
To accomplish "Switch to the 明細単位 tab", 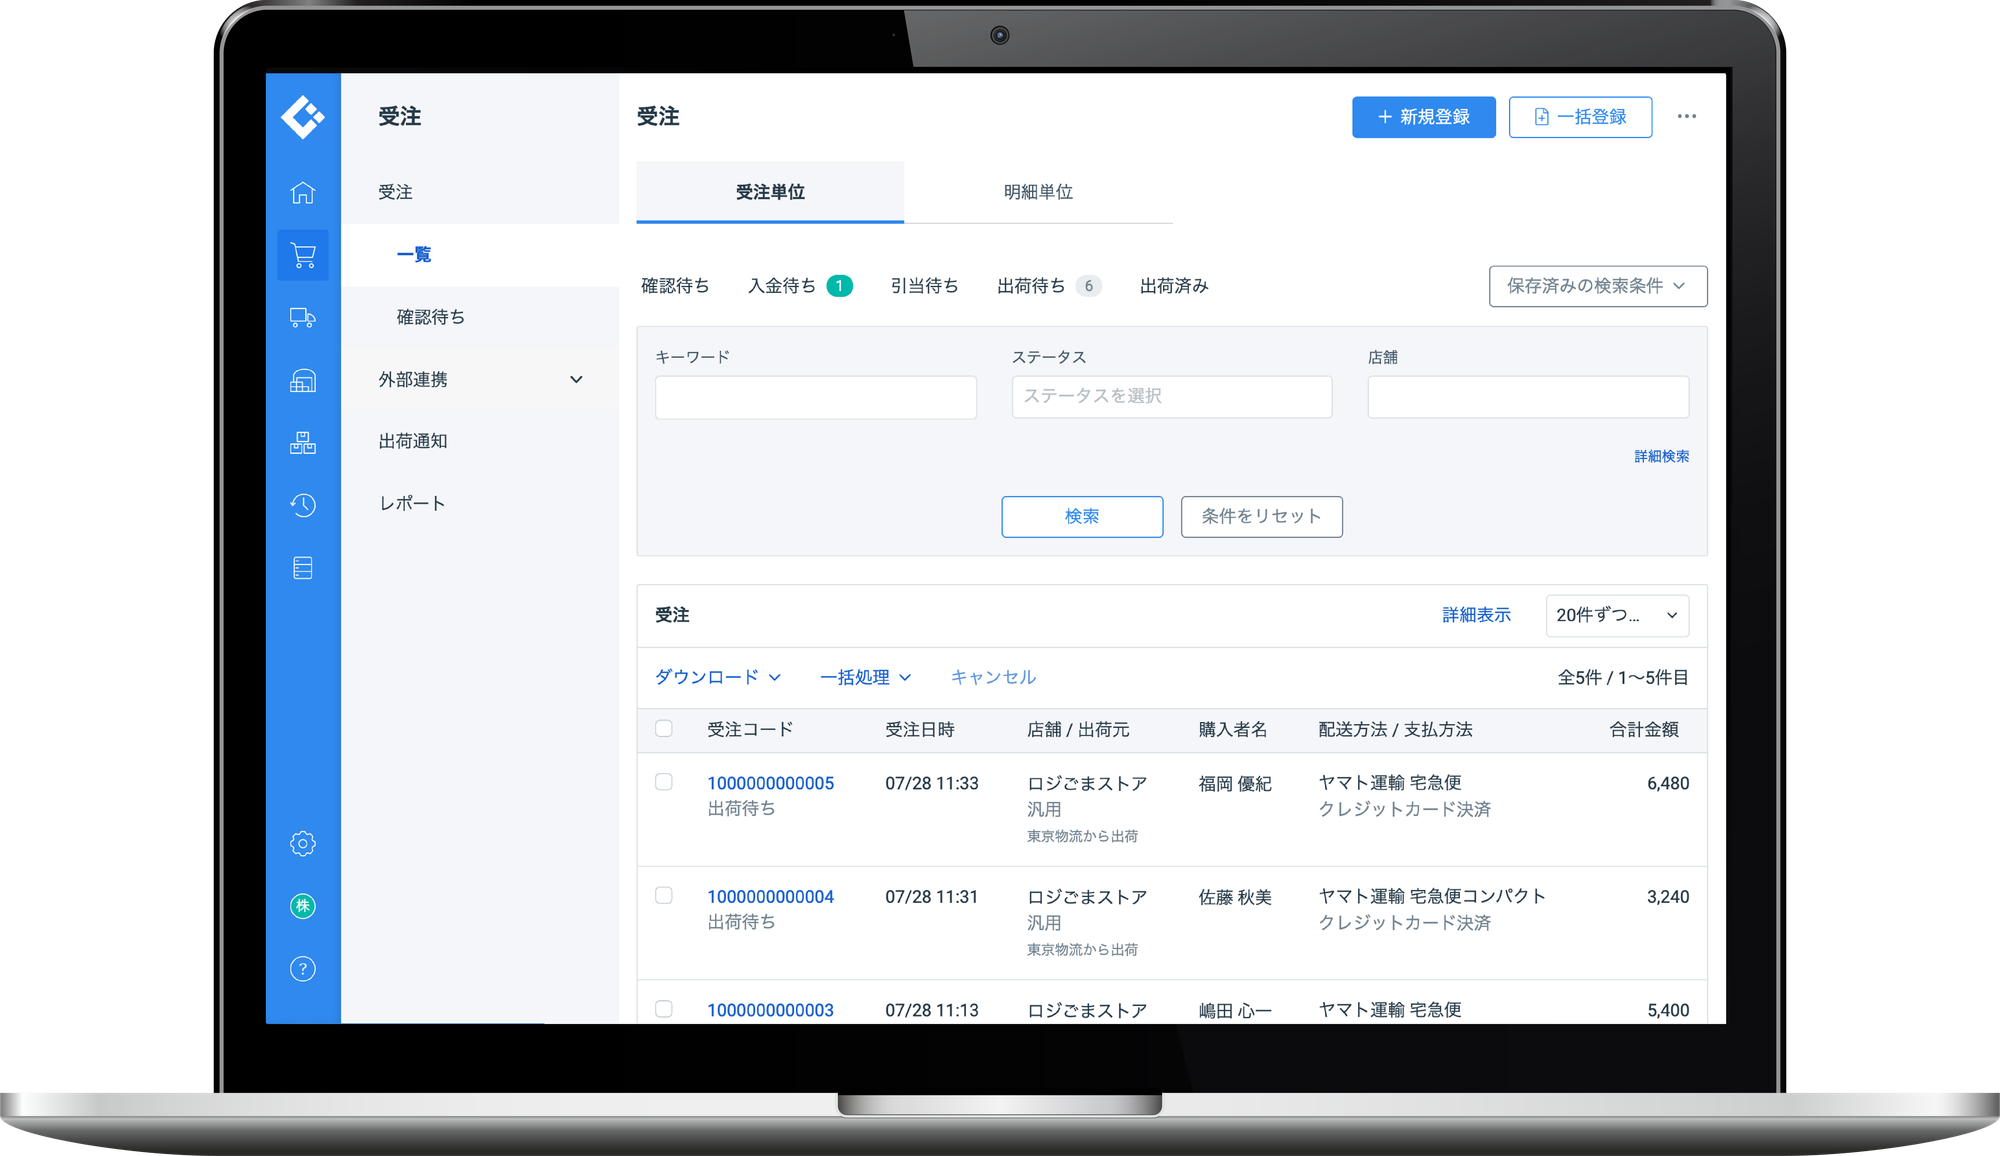I will click(1038, 192).
